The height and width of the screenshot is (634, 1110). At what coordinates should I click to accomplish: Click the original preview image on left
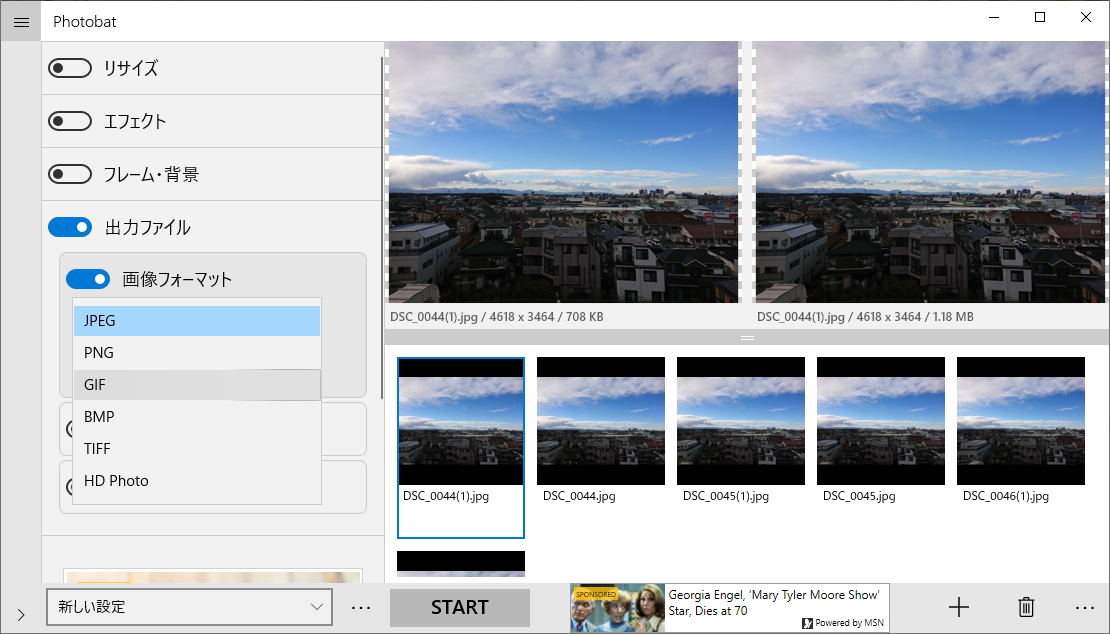click(563, 172)
